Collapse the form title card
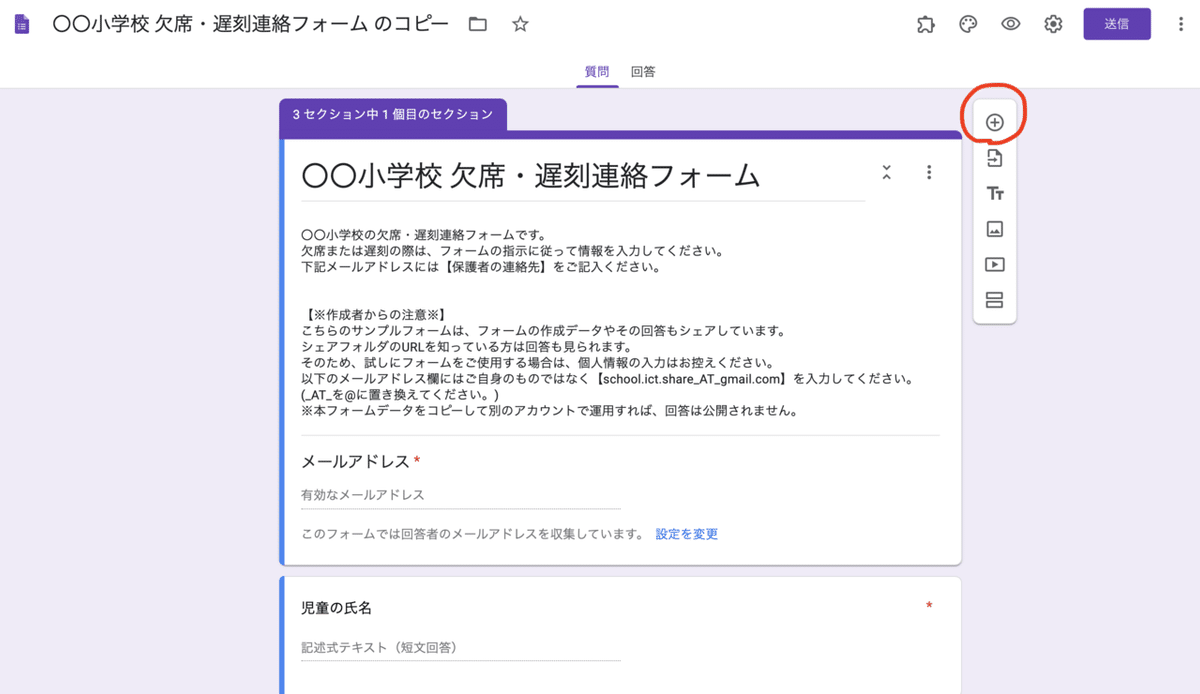Screen dimensions: 1200x694 pos(886,172)
